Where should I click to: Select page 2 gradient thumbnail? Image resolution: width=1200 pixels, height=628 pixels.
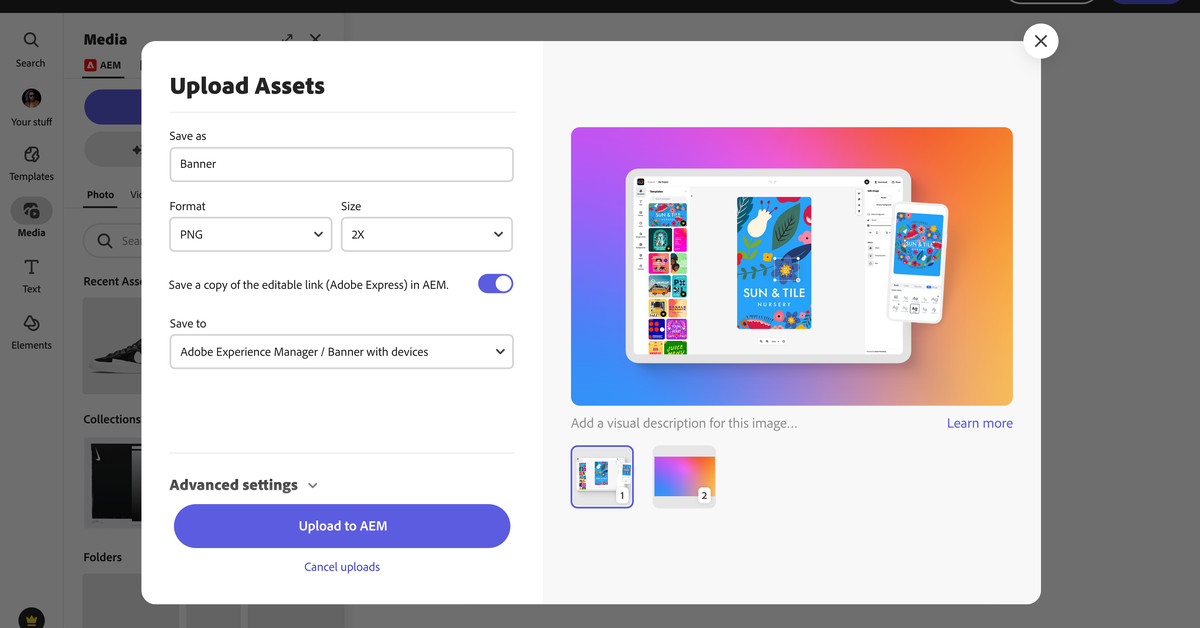684,477
